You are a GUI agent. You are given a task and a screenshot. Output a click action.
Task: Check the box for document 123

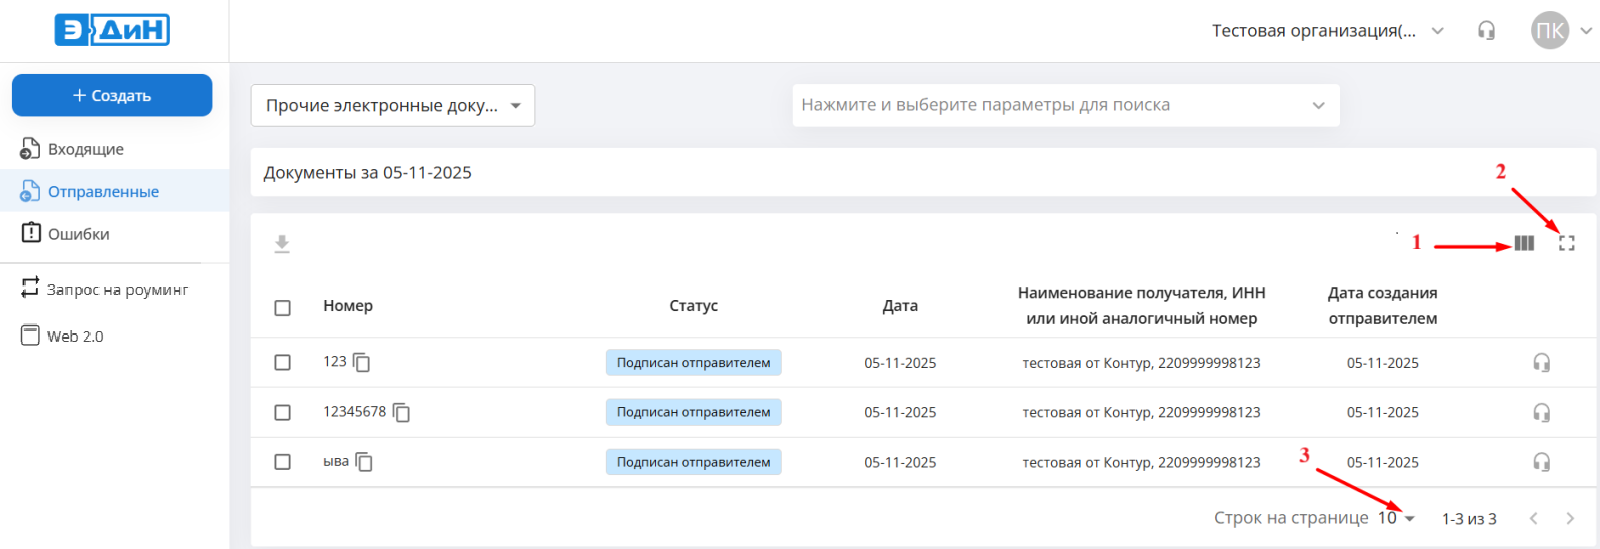(283, 363)
